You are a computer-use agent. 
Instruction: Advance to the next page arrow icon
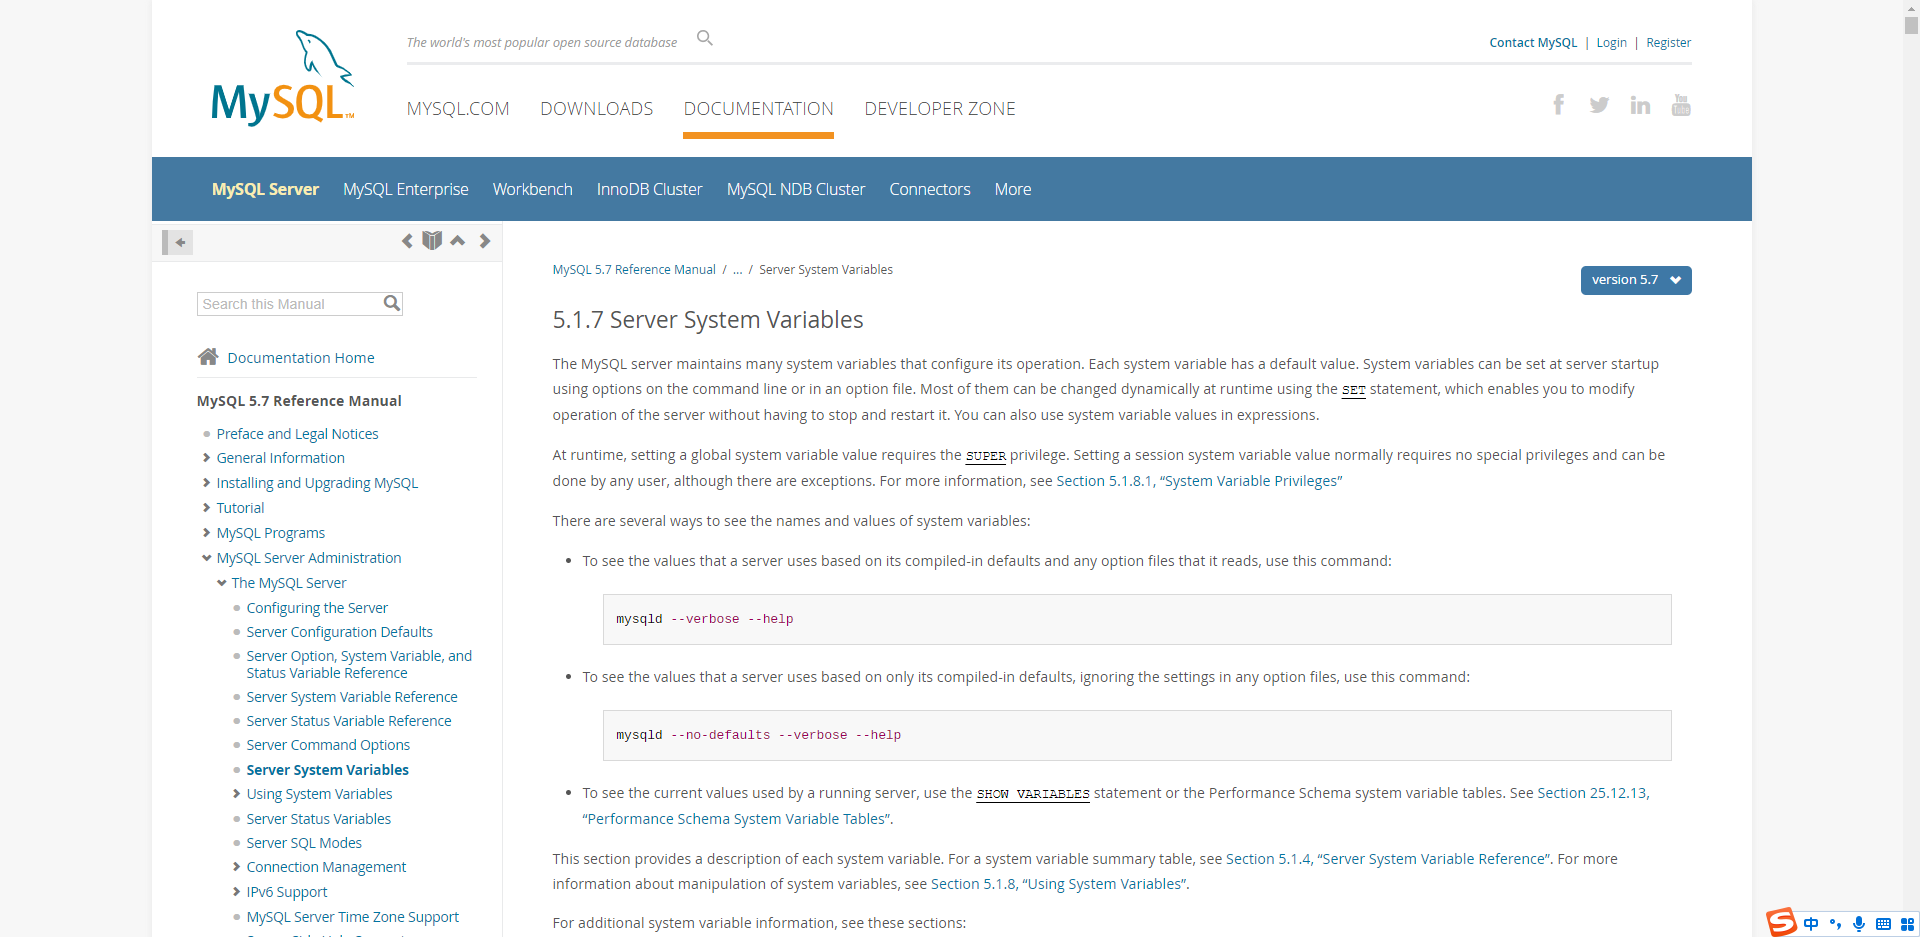coord(484,241)
